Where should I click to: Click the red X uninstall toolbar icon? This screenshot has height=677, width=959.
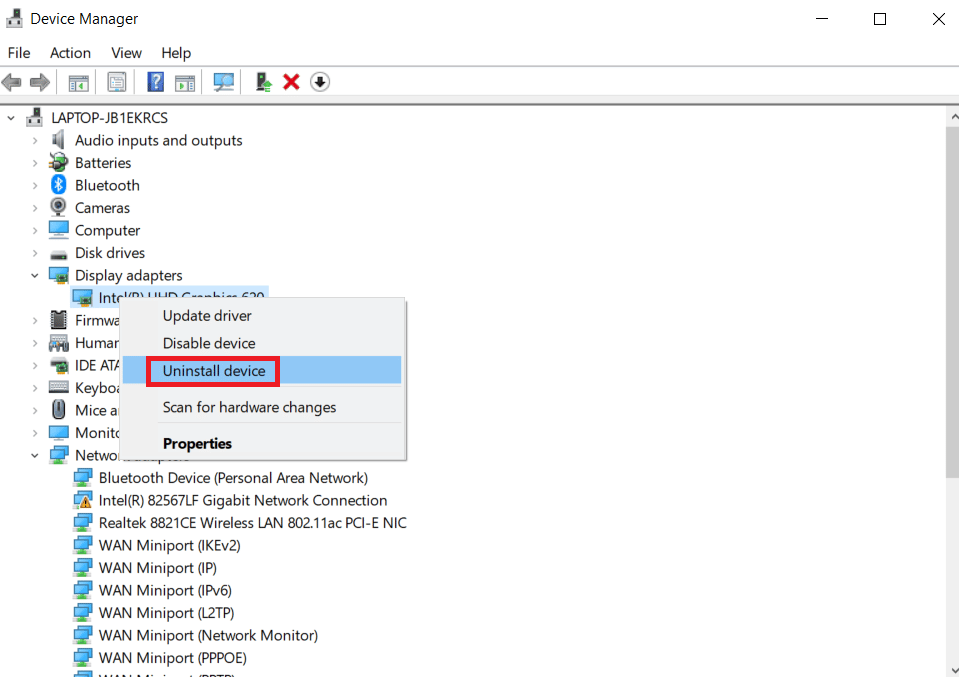(291, 81)
